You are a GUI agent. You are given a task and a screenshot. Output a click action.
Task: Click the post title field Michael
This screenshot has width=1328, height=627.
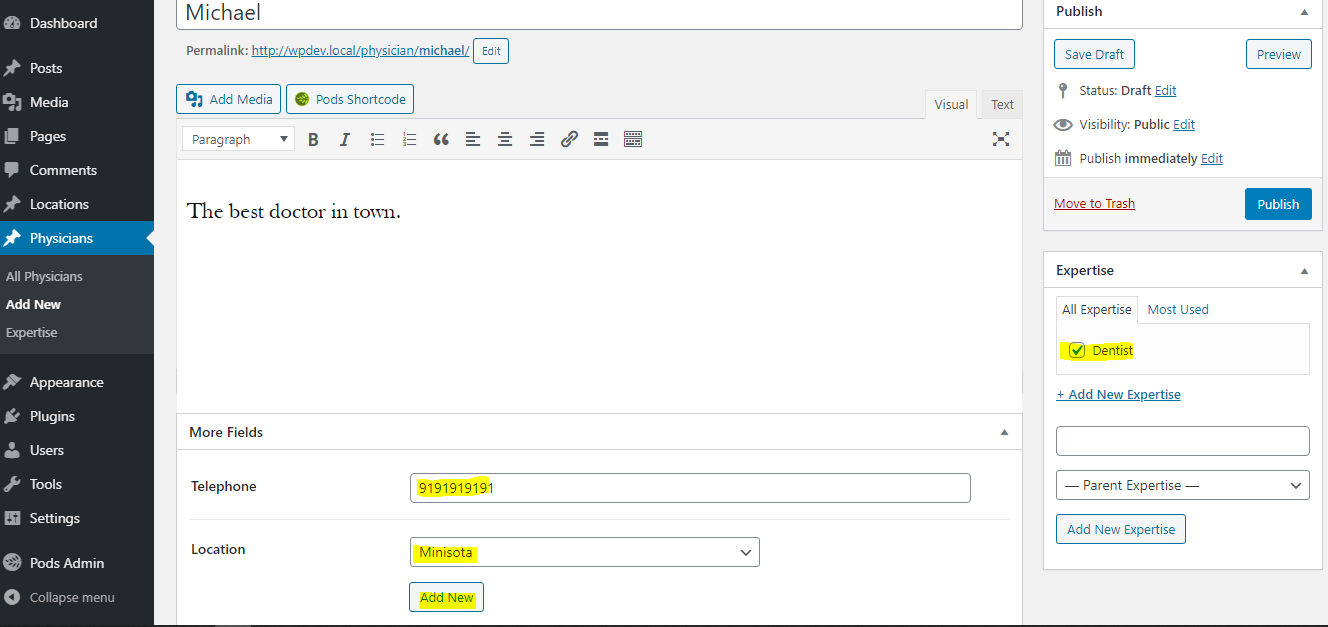point(599,13)
